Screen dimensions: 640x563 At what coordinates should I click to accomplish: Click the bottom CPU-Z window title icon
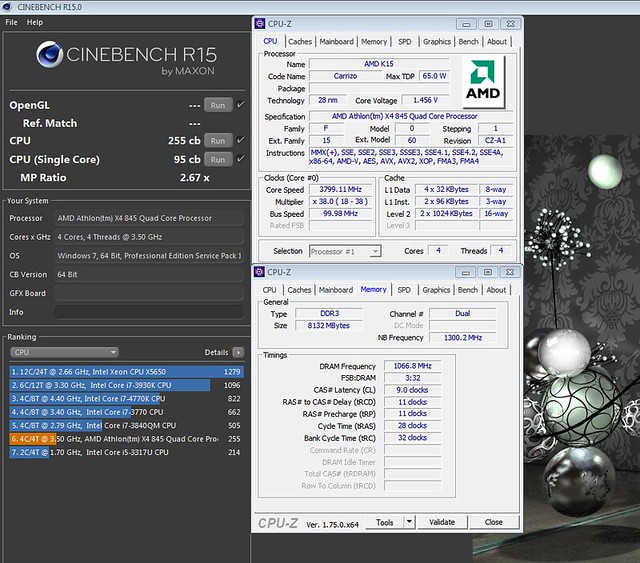[259, 272]
